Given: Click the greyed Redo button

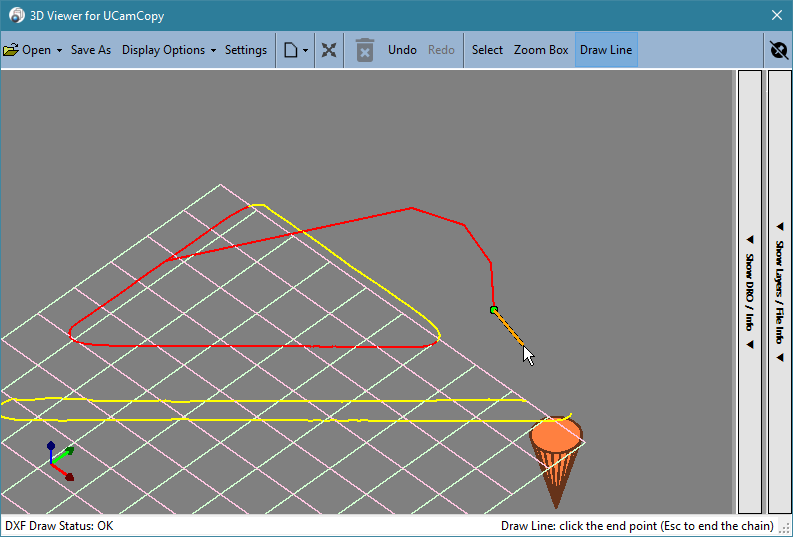Looking at the screenshot, I should [x=441, y=50].
